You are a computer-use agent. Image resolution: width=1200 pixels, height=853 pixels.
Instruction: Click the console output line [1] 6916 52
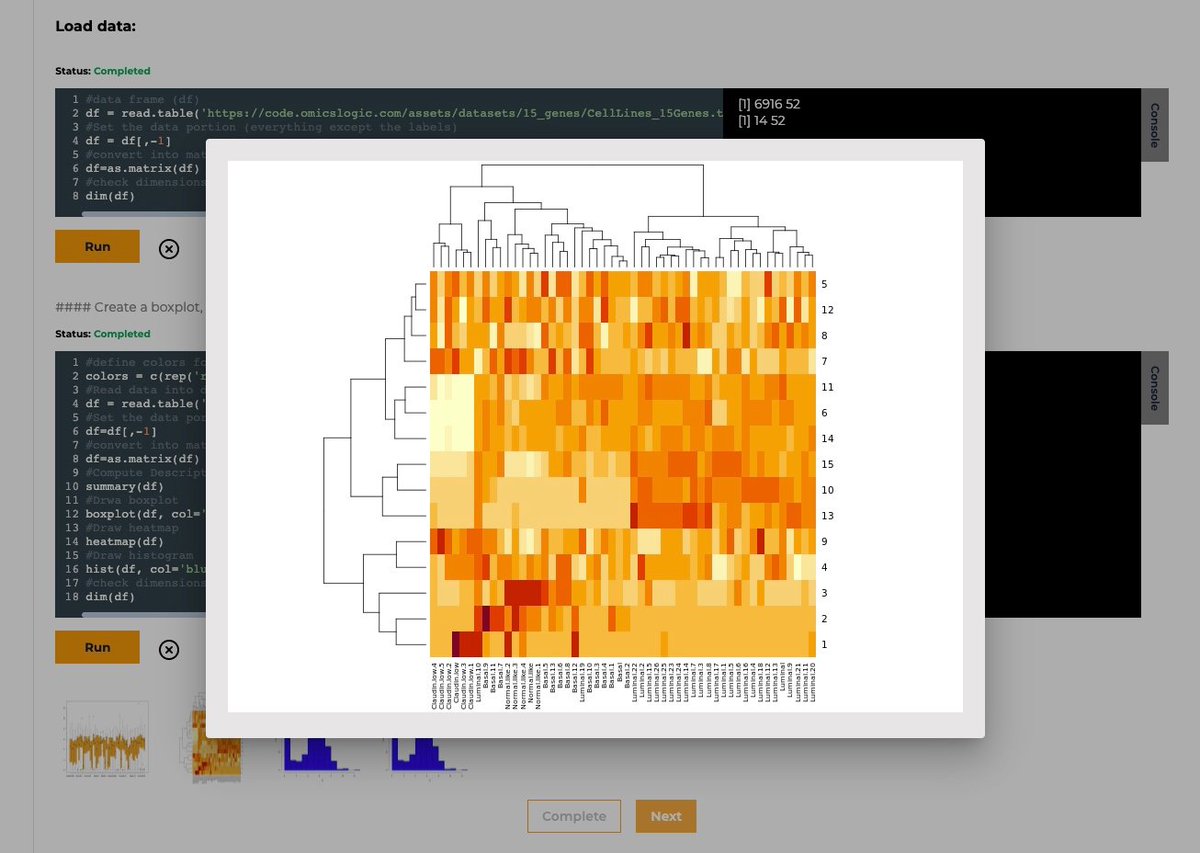pos(768,103)
